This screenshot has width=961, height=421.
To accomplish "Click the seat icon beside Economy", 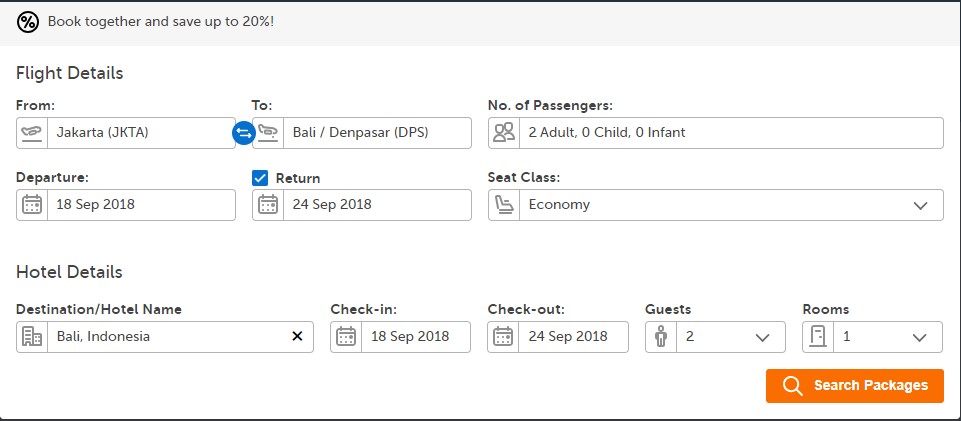I will 504,204.
